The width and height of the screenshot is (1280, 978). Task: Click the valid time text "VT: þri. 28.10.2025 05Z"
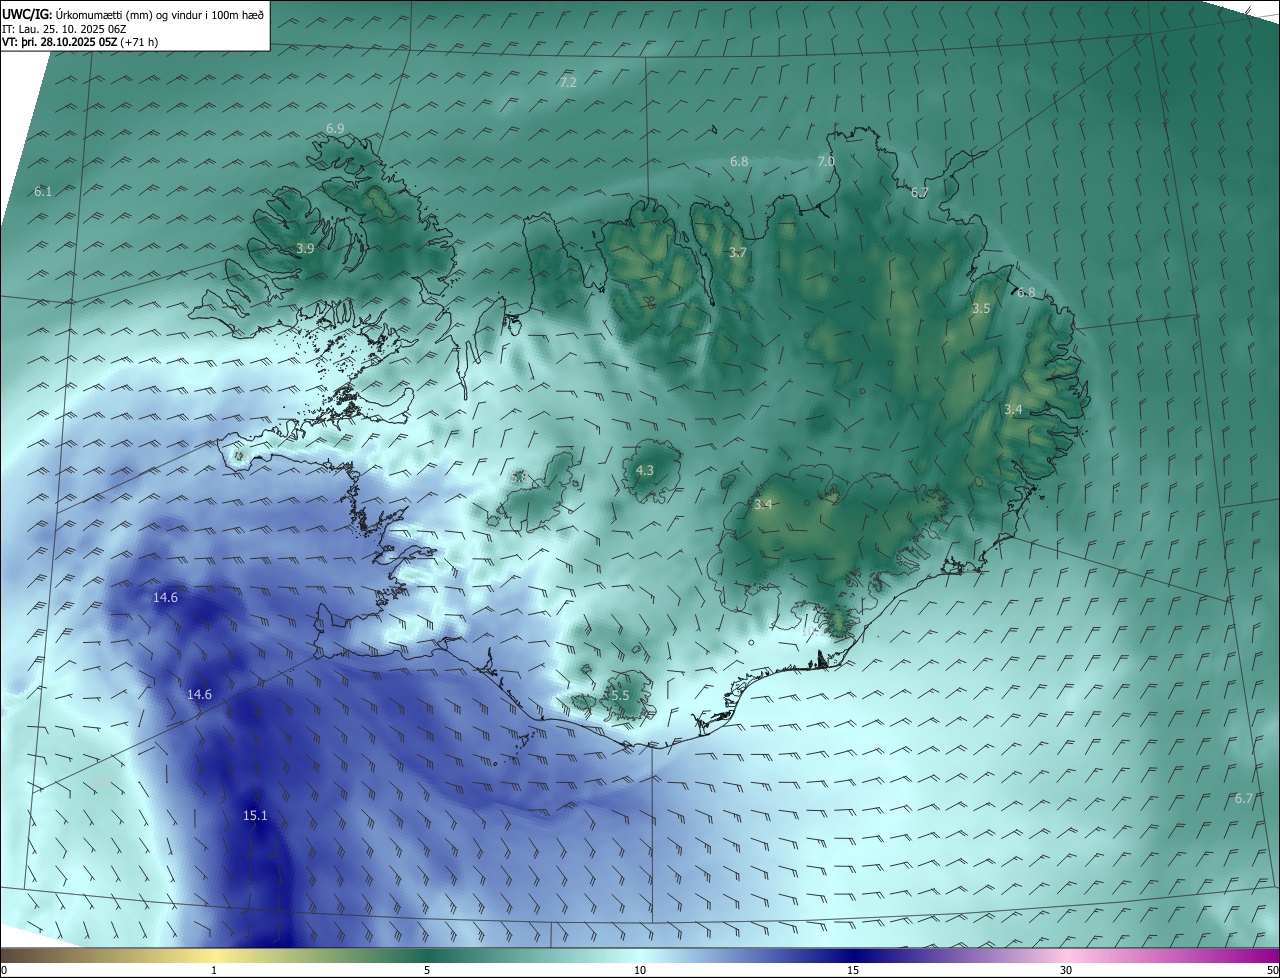click(59, 42)
